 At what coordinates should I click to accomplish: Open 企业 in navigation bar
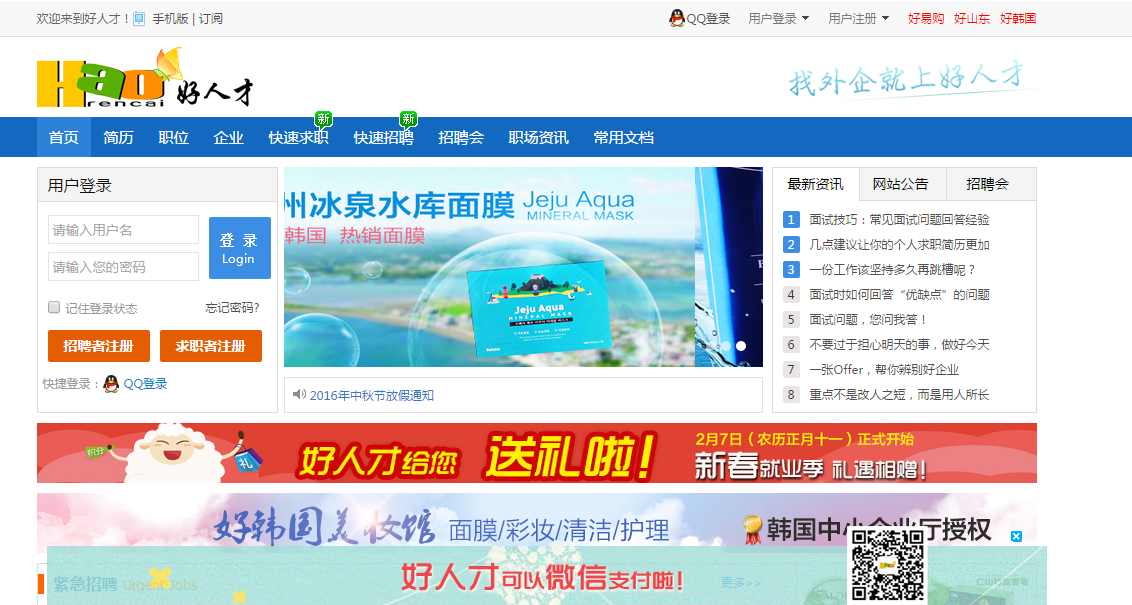pyautogui.click(x=228, y=137)
